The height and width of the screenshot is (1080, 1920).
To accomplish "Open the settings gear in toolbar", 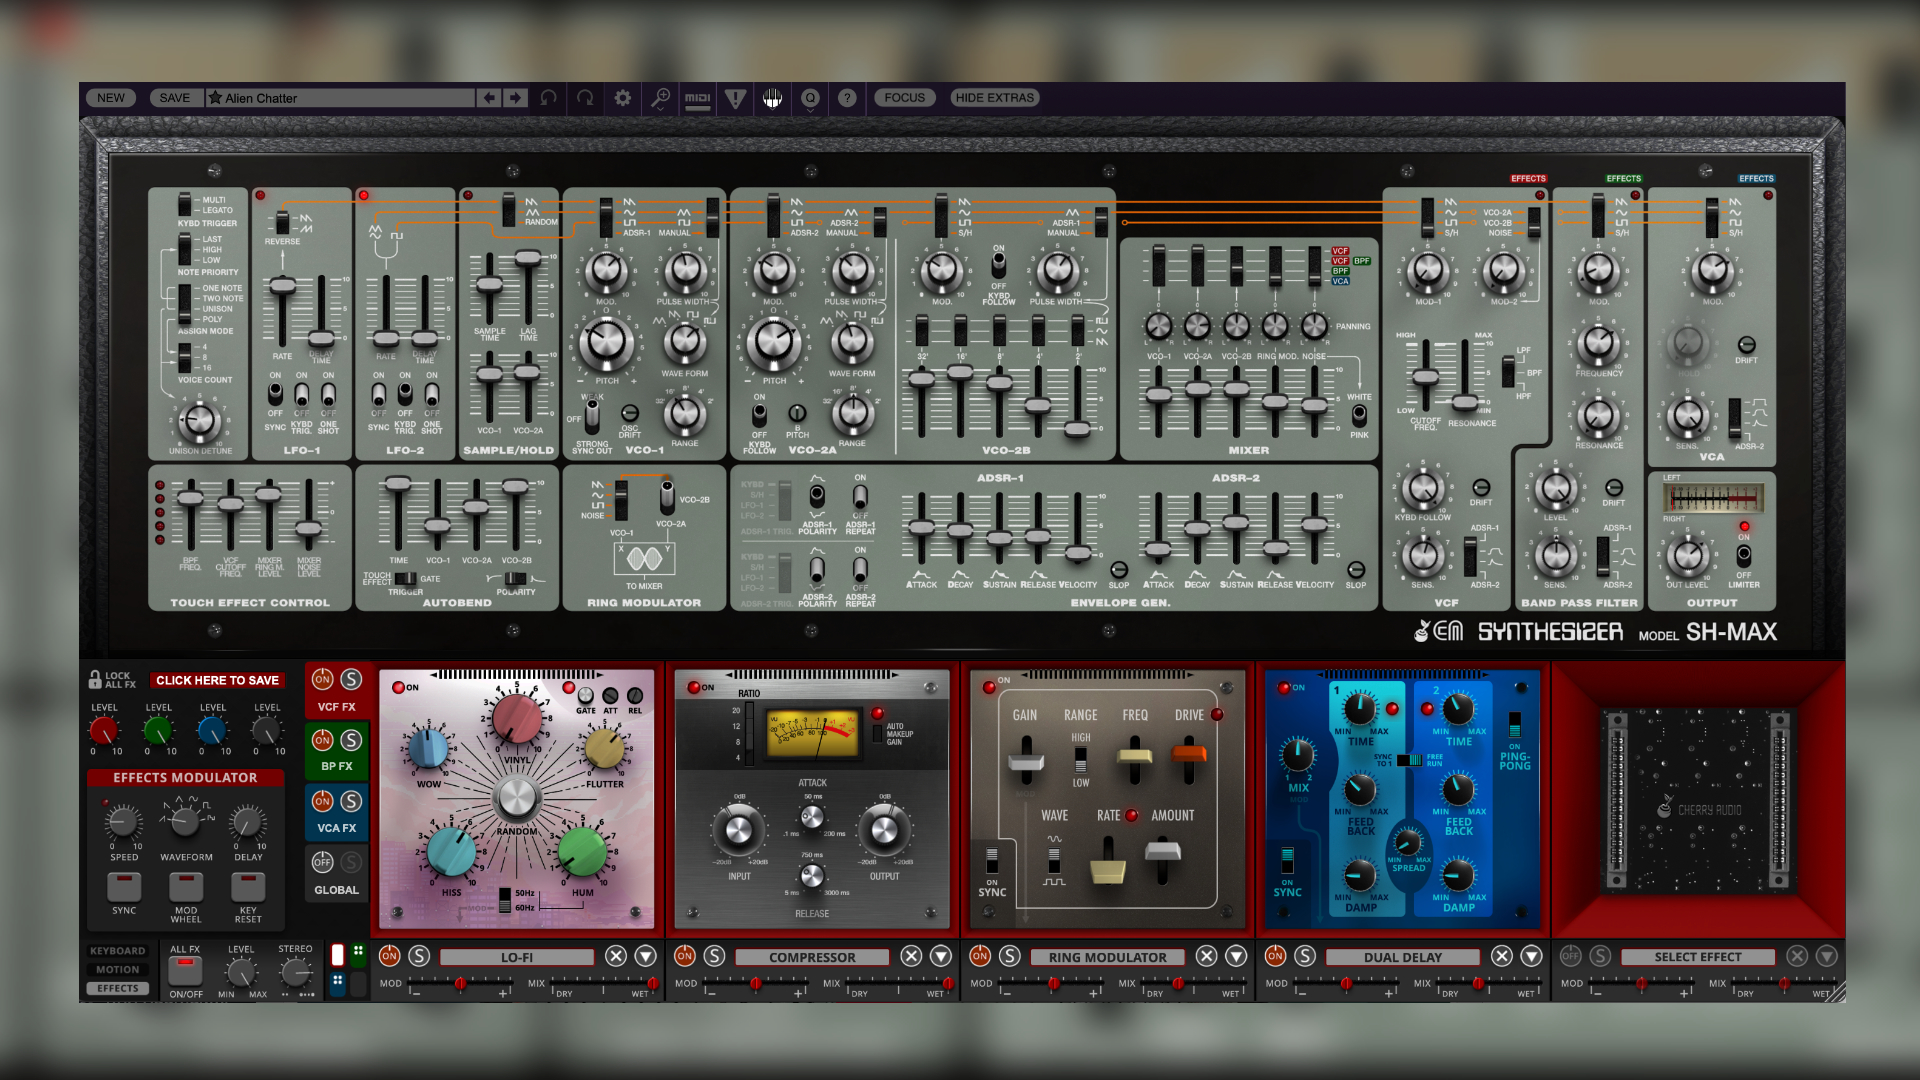I will pyautogui.click(x=622, y=98).
